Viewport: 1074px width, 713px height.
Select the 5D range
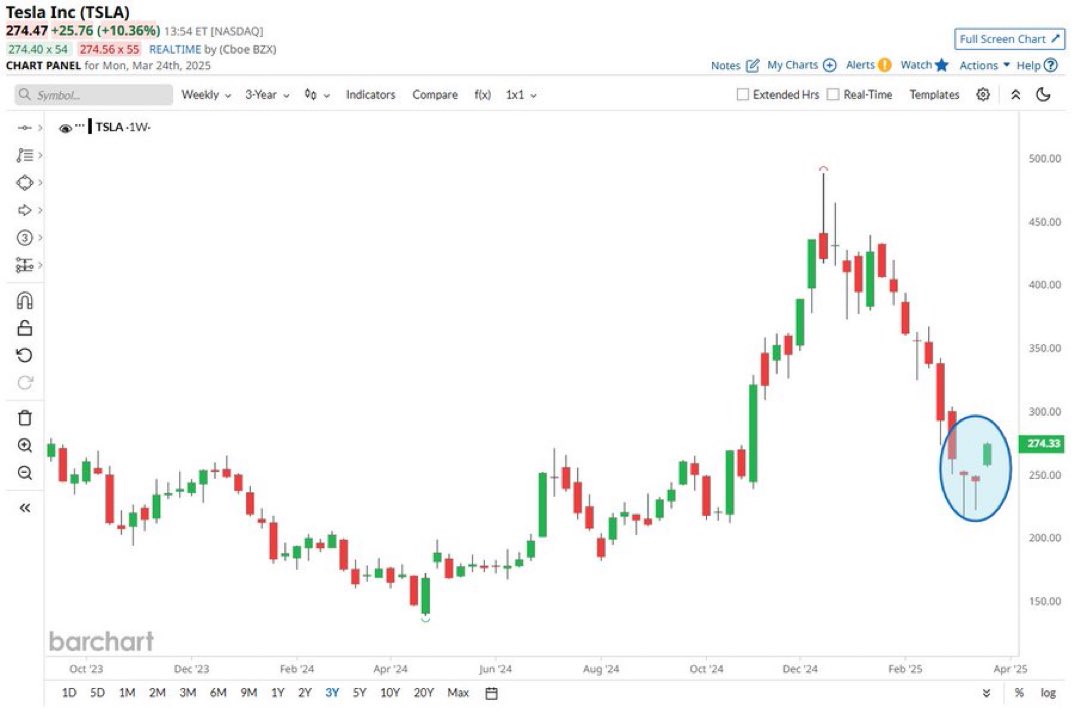click(x=97, y=693)
